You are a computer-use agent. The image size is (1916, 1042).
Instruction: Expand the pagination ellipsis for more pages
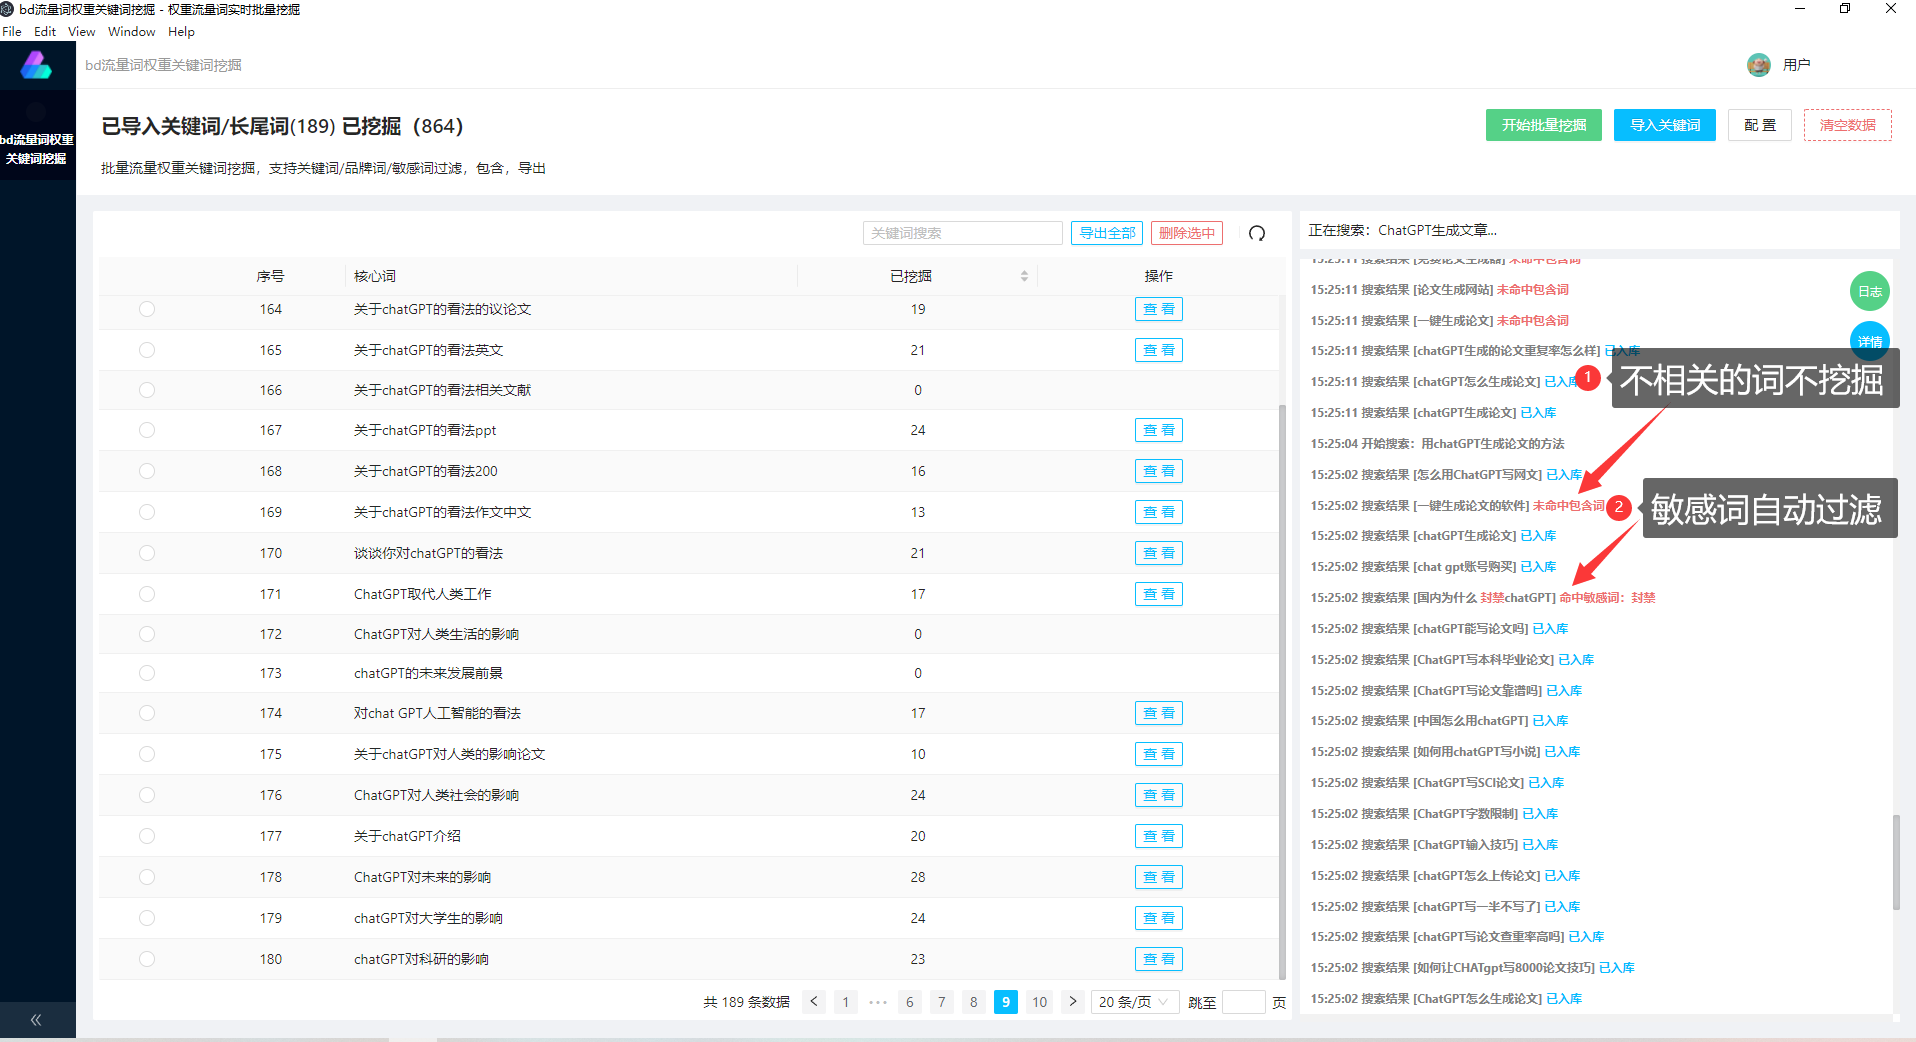point(878,1002)
